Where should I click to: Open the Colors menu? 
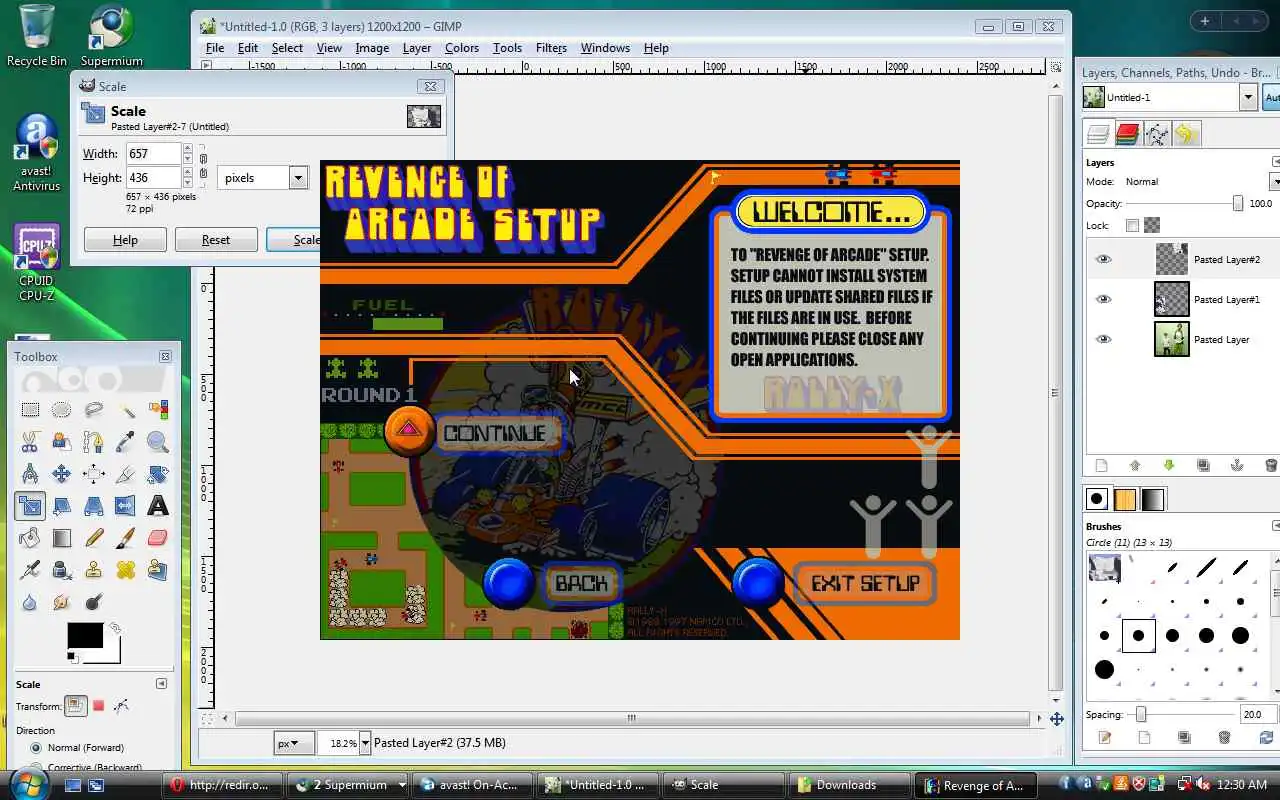pos(462,48)
